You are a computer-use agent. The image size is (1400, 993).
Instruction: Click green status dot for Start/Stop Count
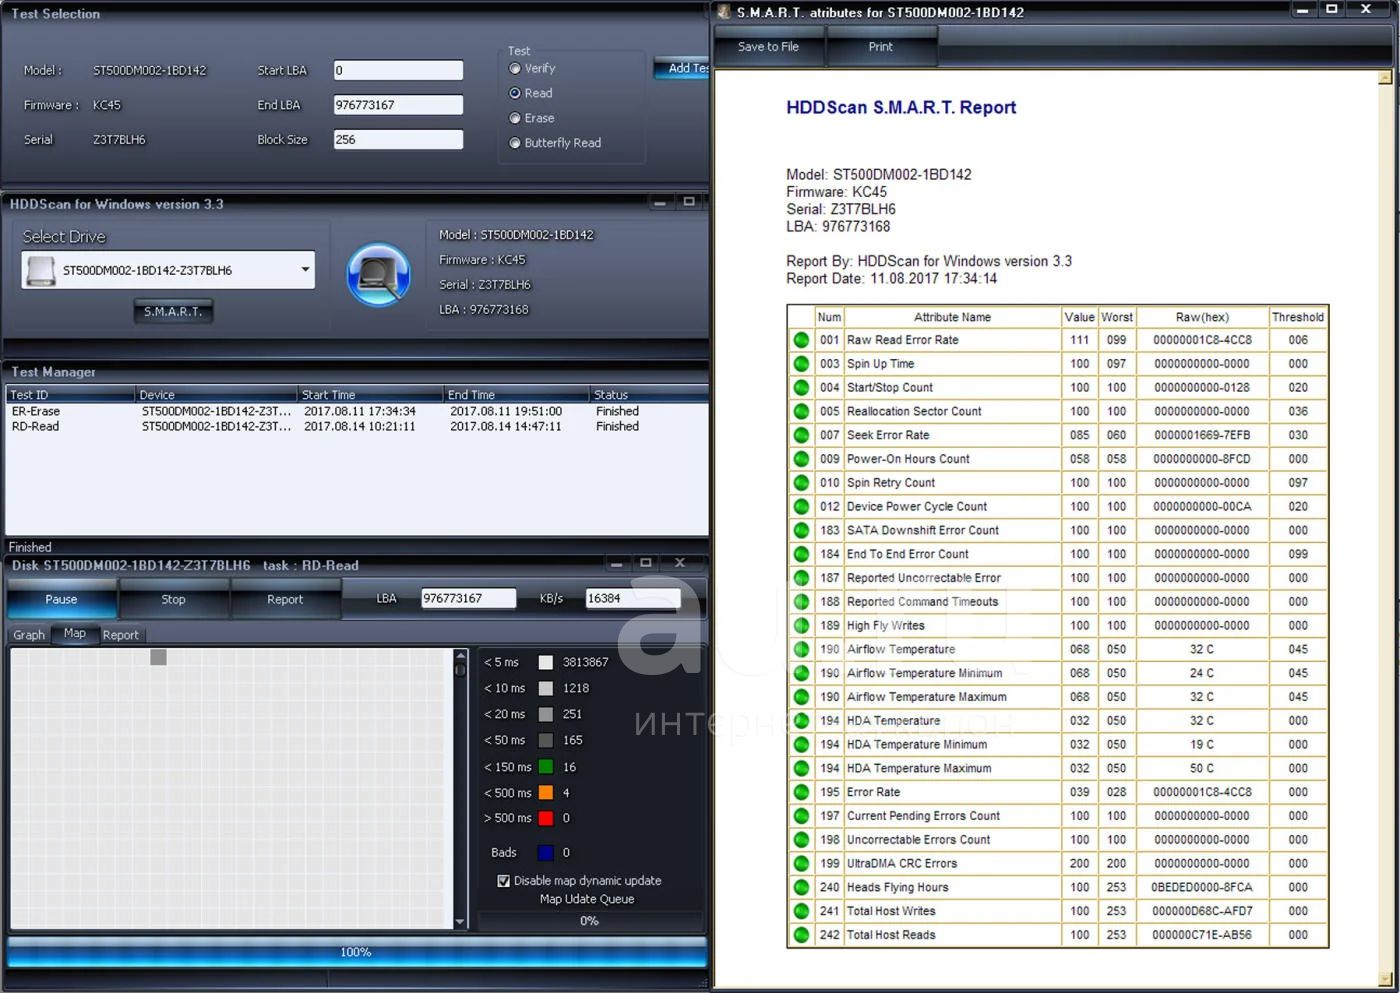tap(801, 388)
